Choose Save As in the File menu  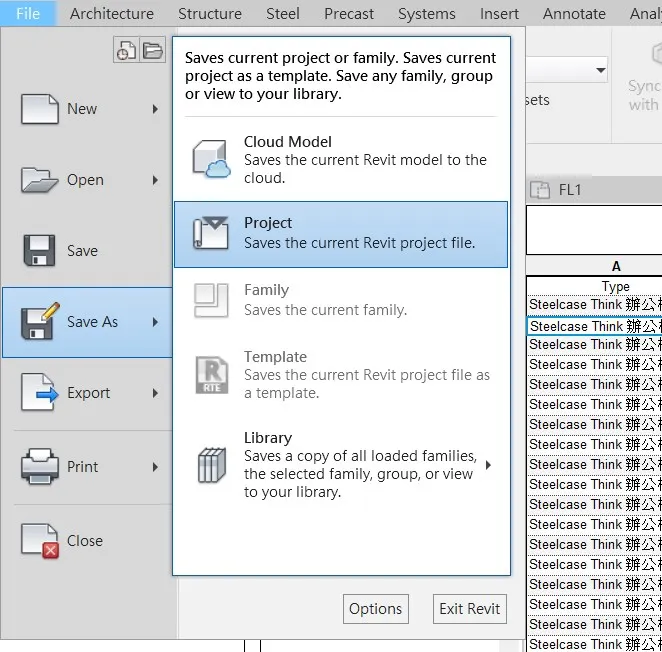87,322
